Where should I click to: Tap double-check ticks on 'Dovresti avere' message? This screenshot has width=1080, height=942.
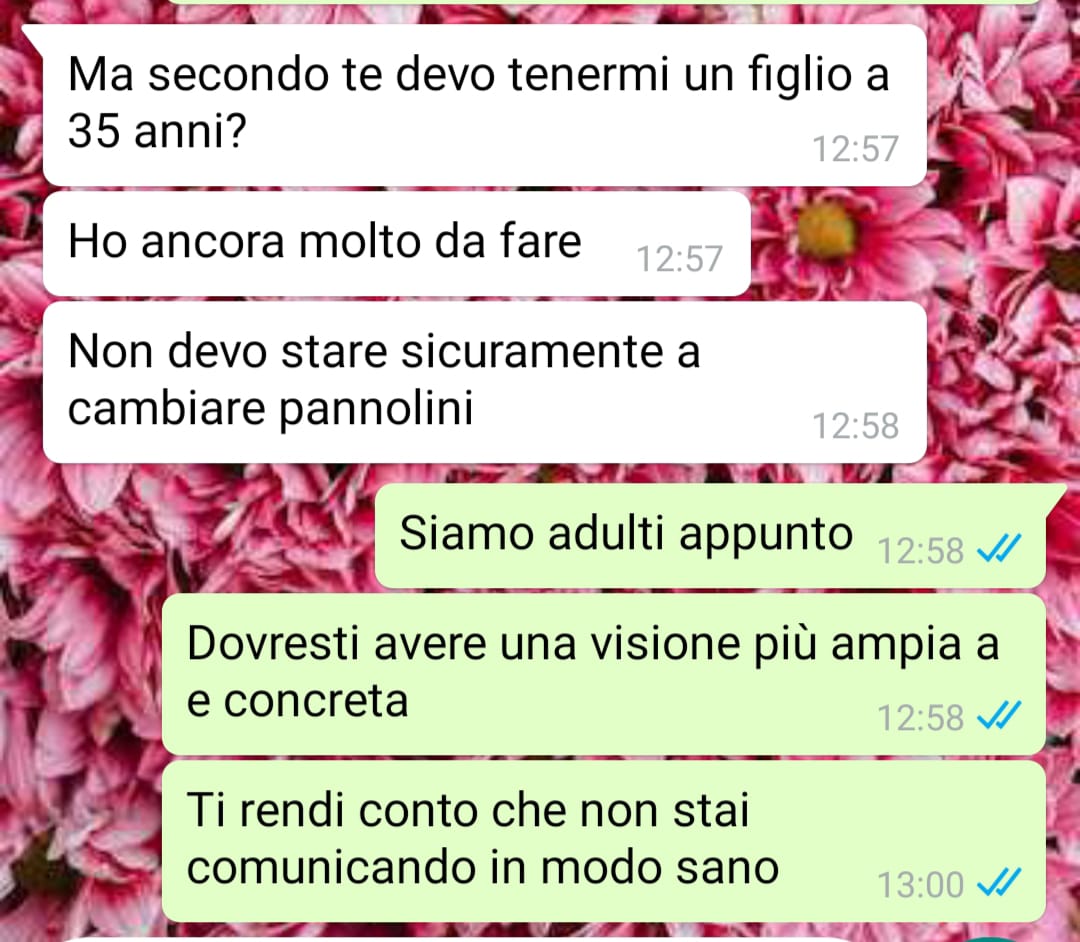coord(999,716)
